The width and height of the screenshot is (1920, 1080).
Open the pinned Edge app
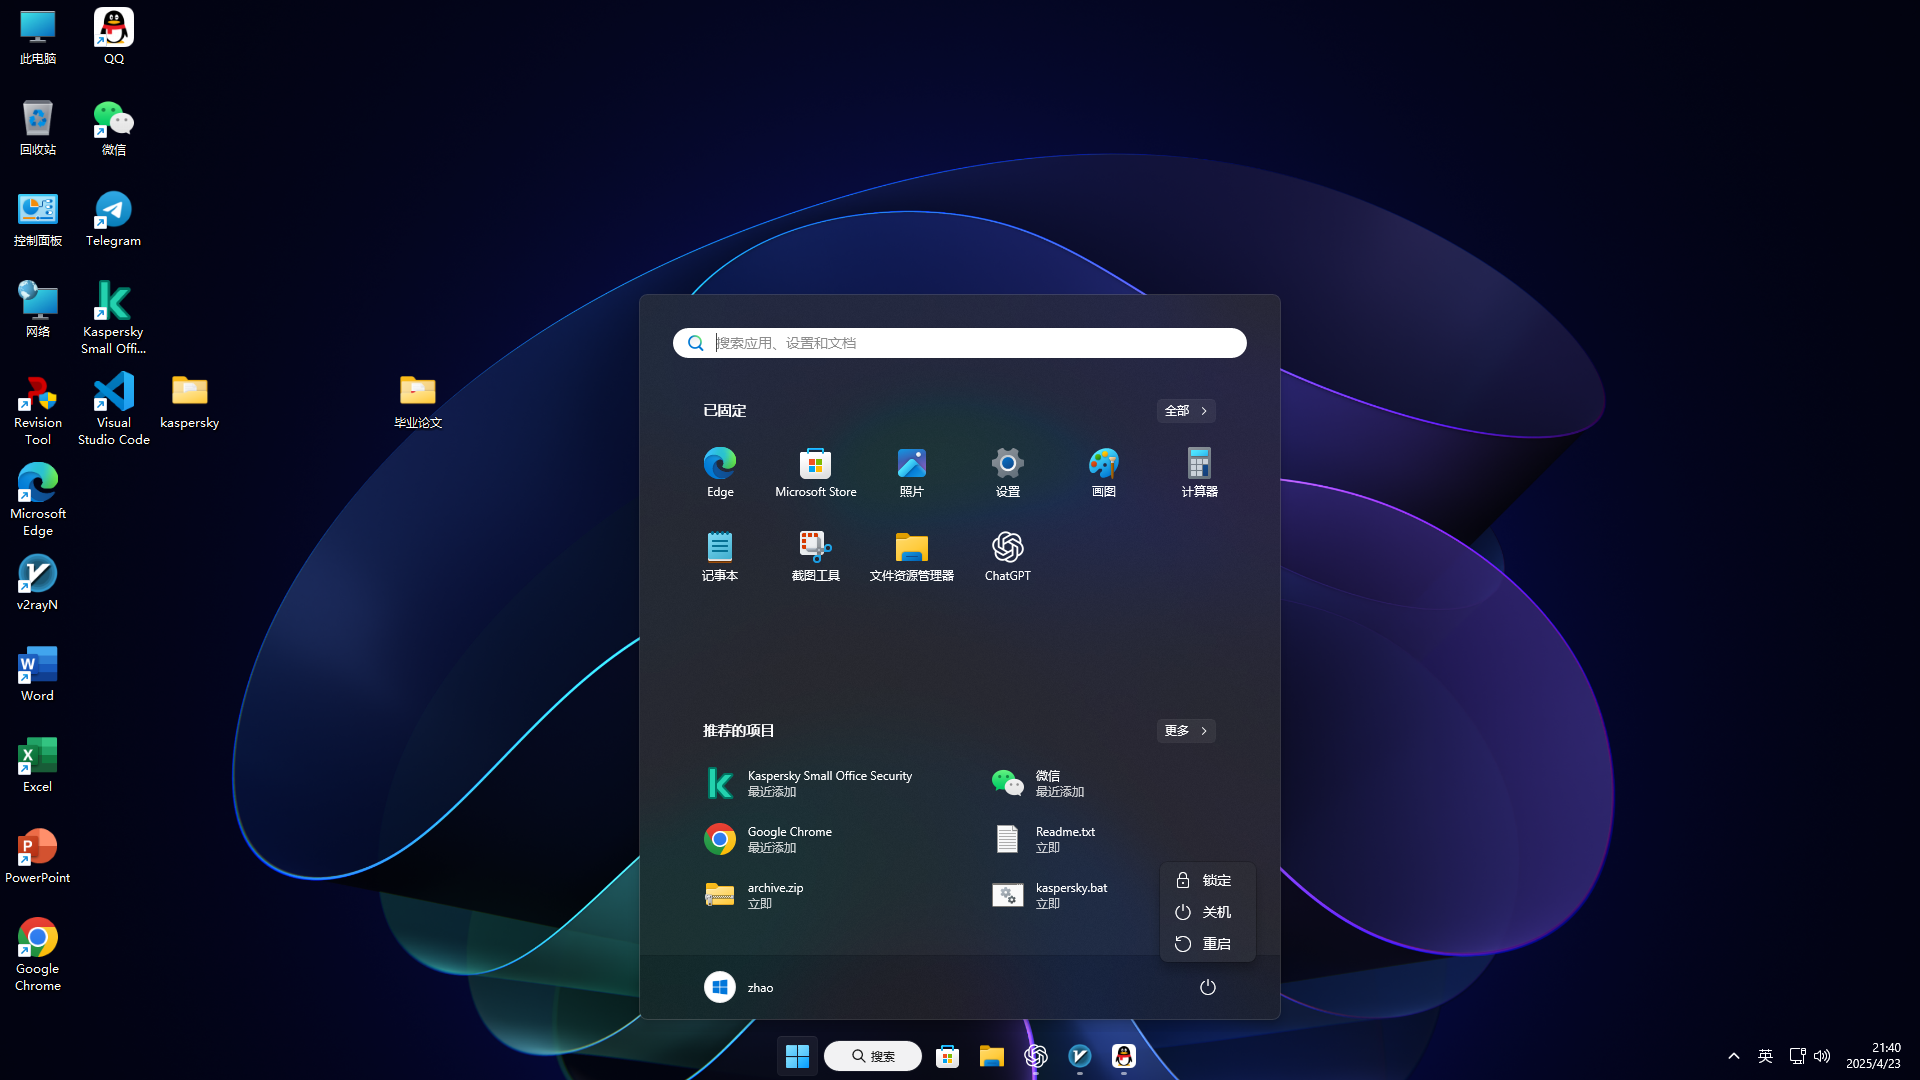(x=719, y=471)
